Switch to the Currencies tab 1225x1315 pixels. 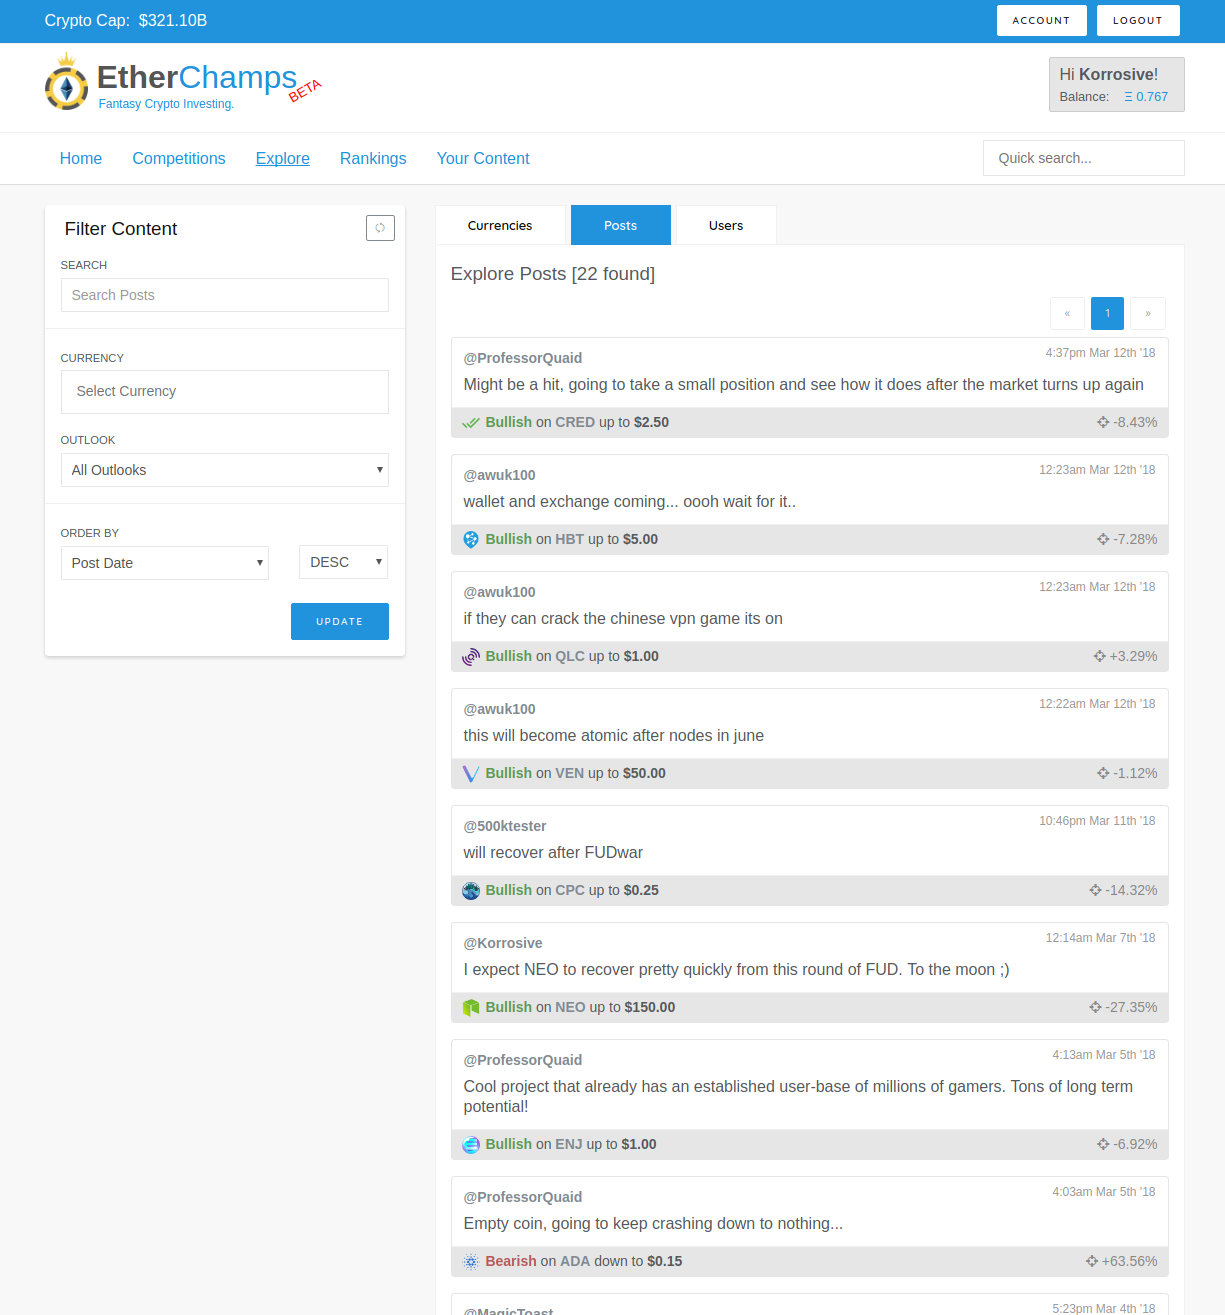[x=500, y=225]
